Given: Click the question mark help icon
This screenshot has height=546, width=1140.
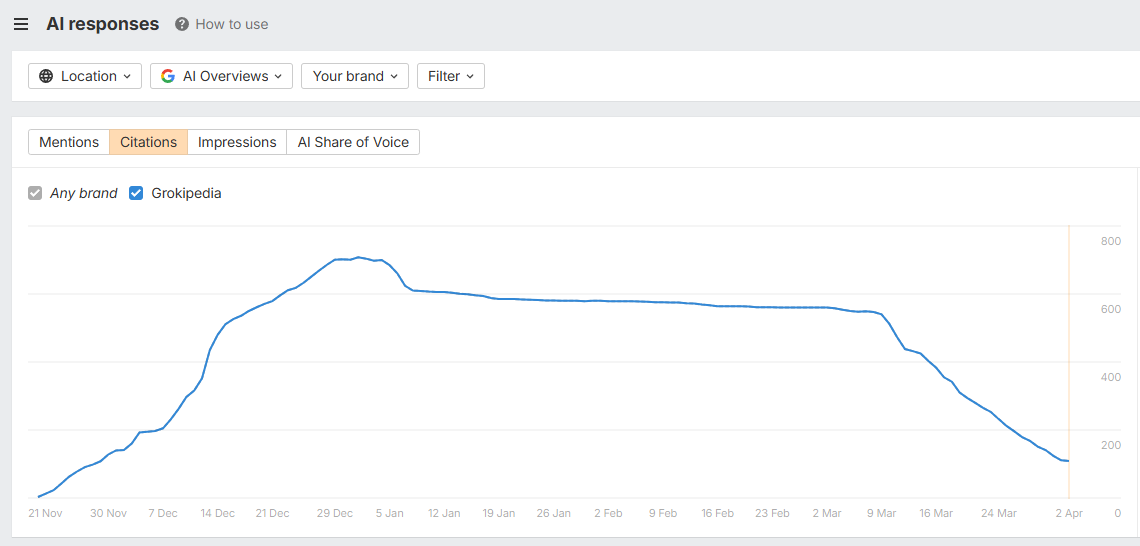Looking at the screenshot, I should [x=182, y=24].
